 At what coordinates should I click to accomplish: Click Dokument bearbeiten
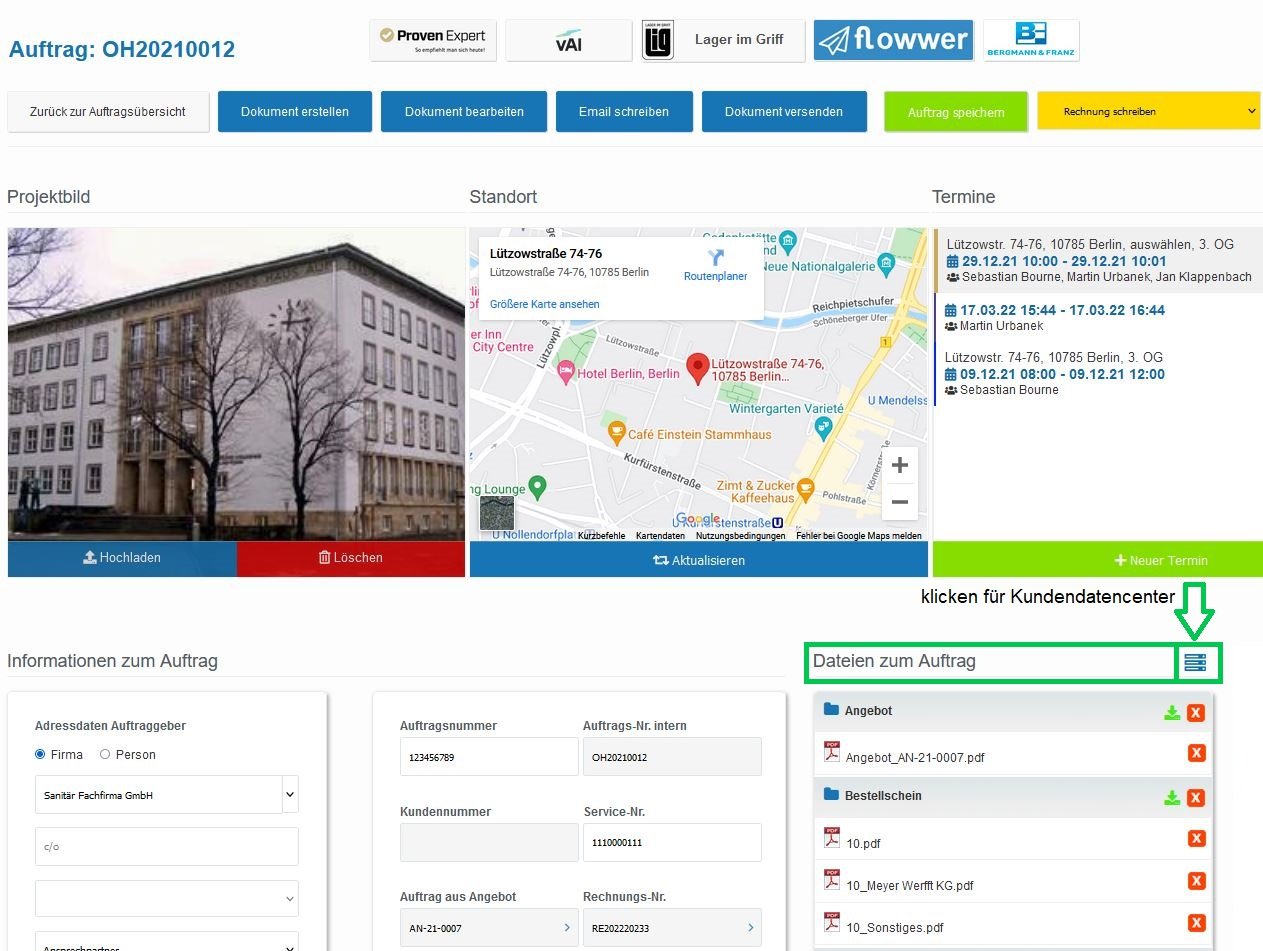pos(464,112)
